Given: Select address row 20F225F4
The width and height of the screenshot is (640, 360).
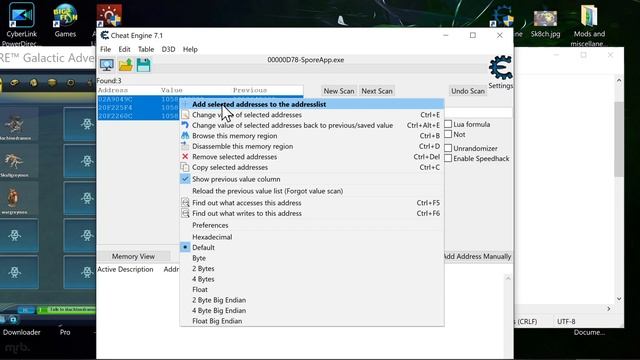Looking at the screenshot, I should 138,108.
